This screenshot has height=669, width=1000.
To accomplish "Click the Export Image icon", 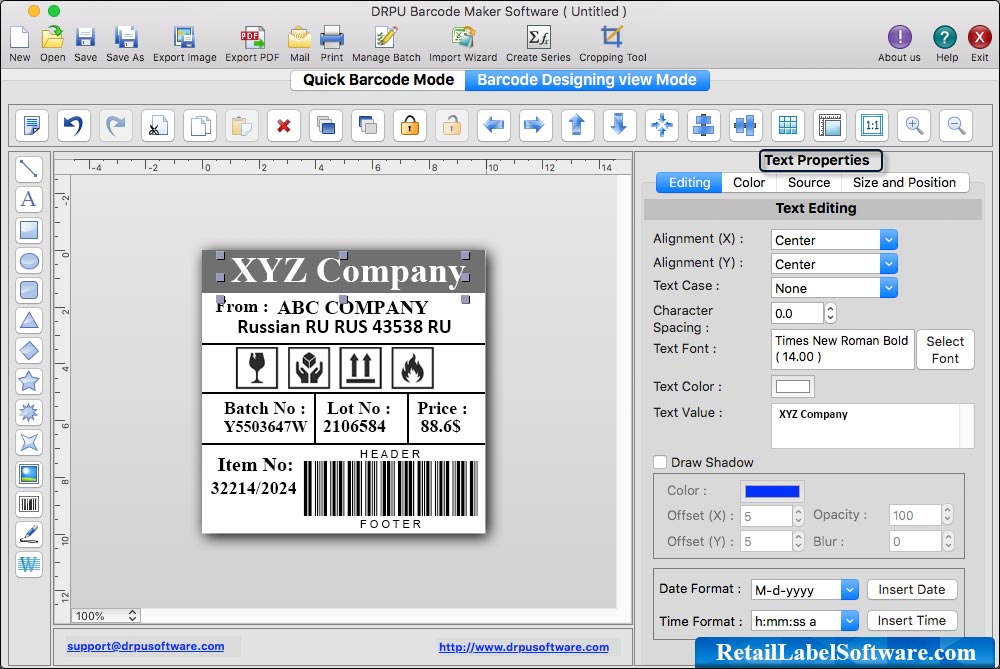I will click(185, 40).
